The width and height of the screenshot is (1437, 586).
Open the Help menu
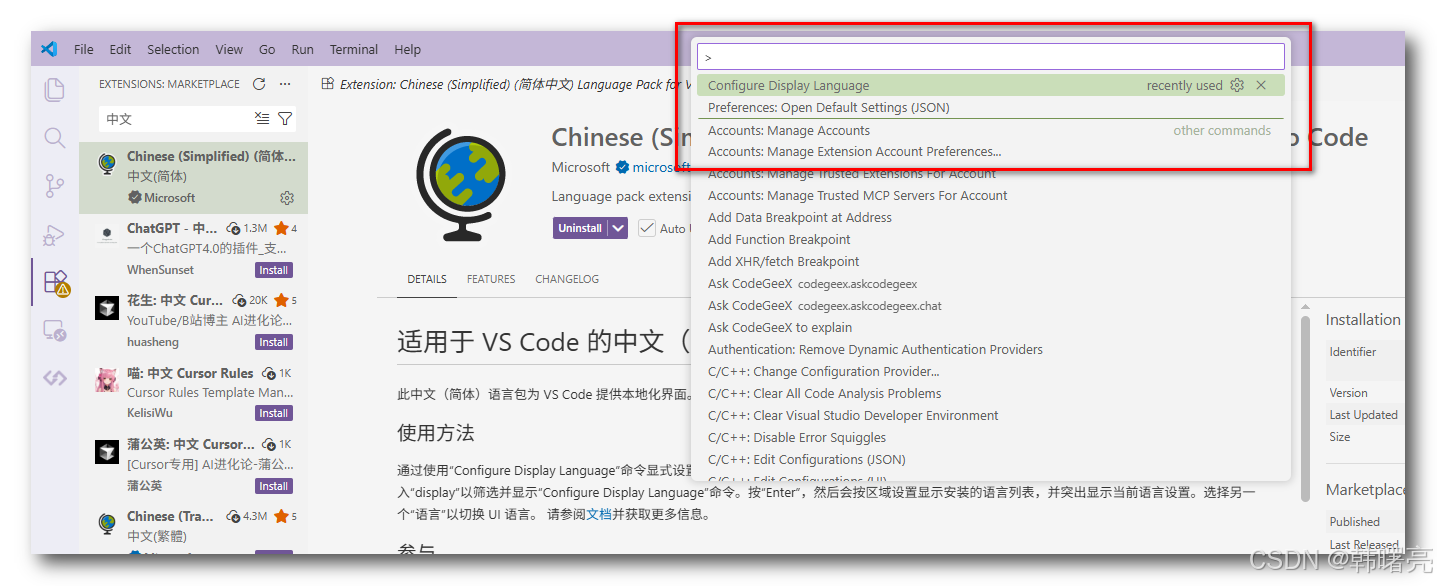pyautogui.click(x=407, y=49)
